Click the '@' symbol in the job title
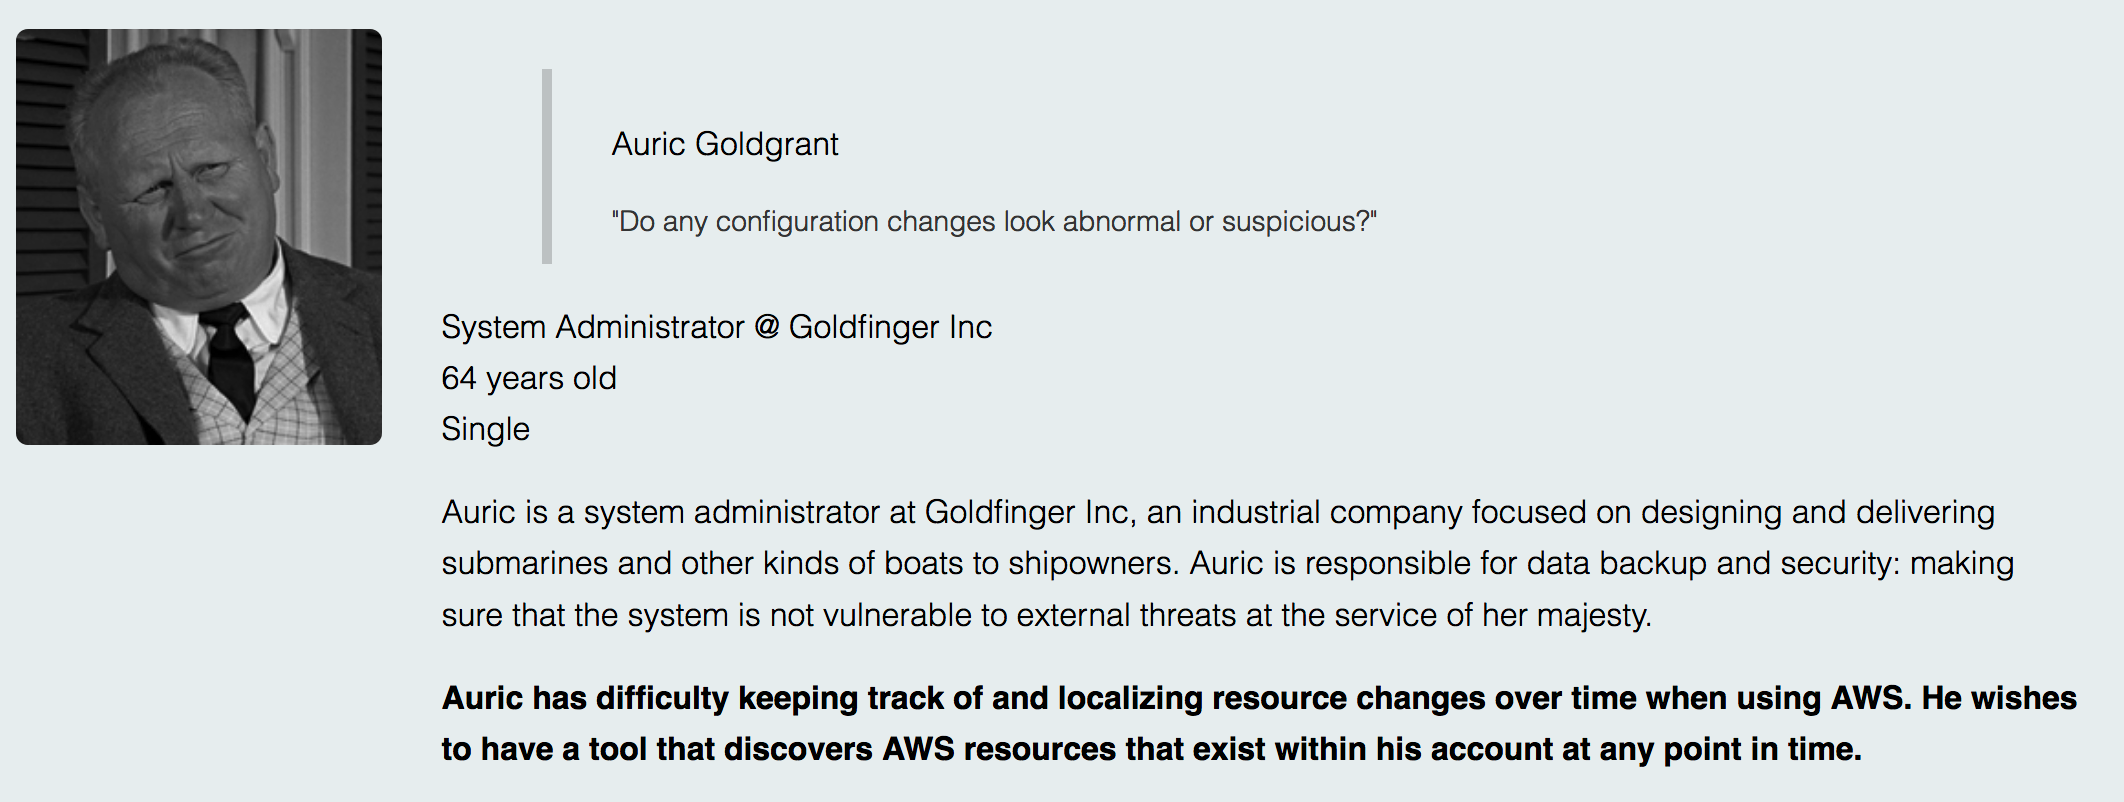The height and width of the screenshot is (802, 2124). tap(767, 327)
